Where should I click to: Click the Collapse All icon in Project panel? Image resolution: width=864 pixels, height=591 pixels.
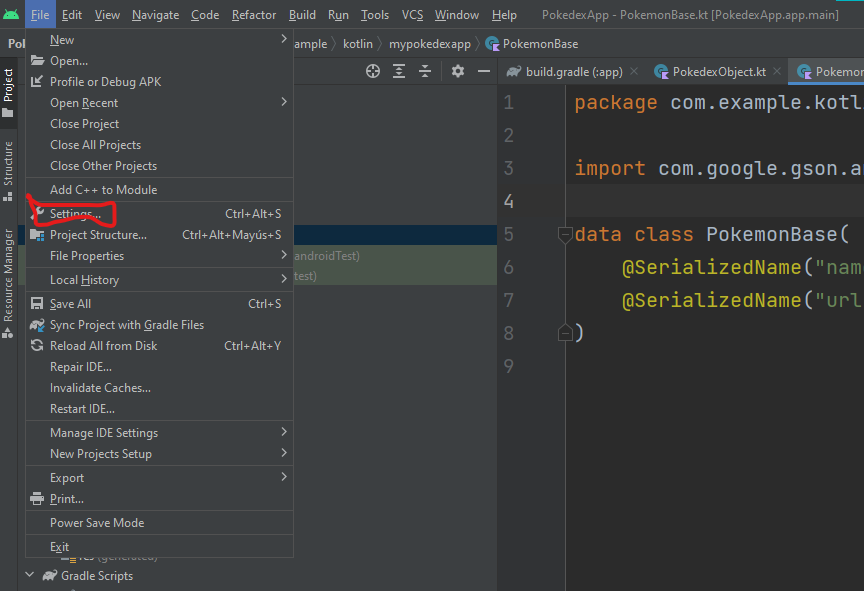point(425,71)
